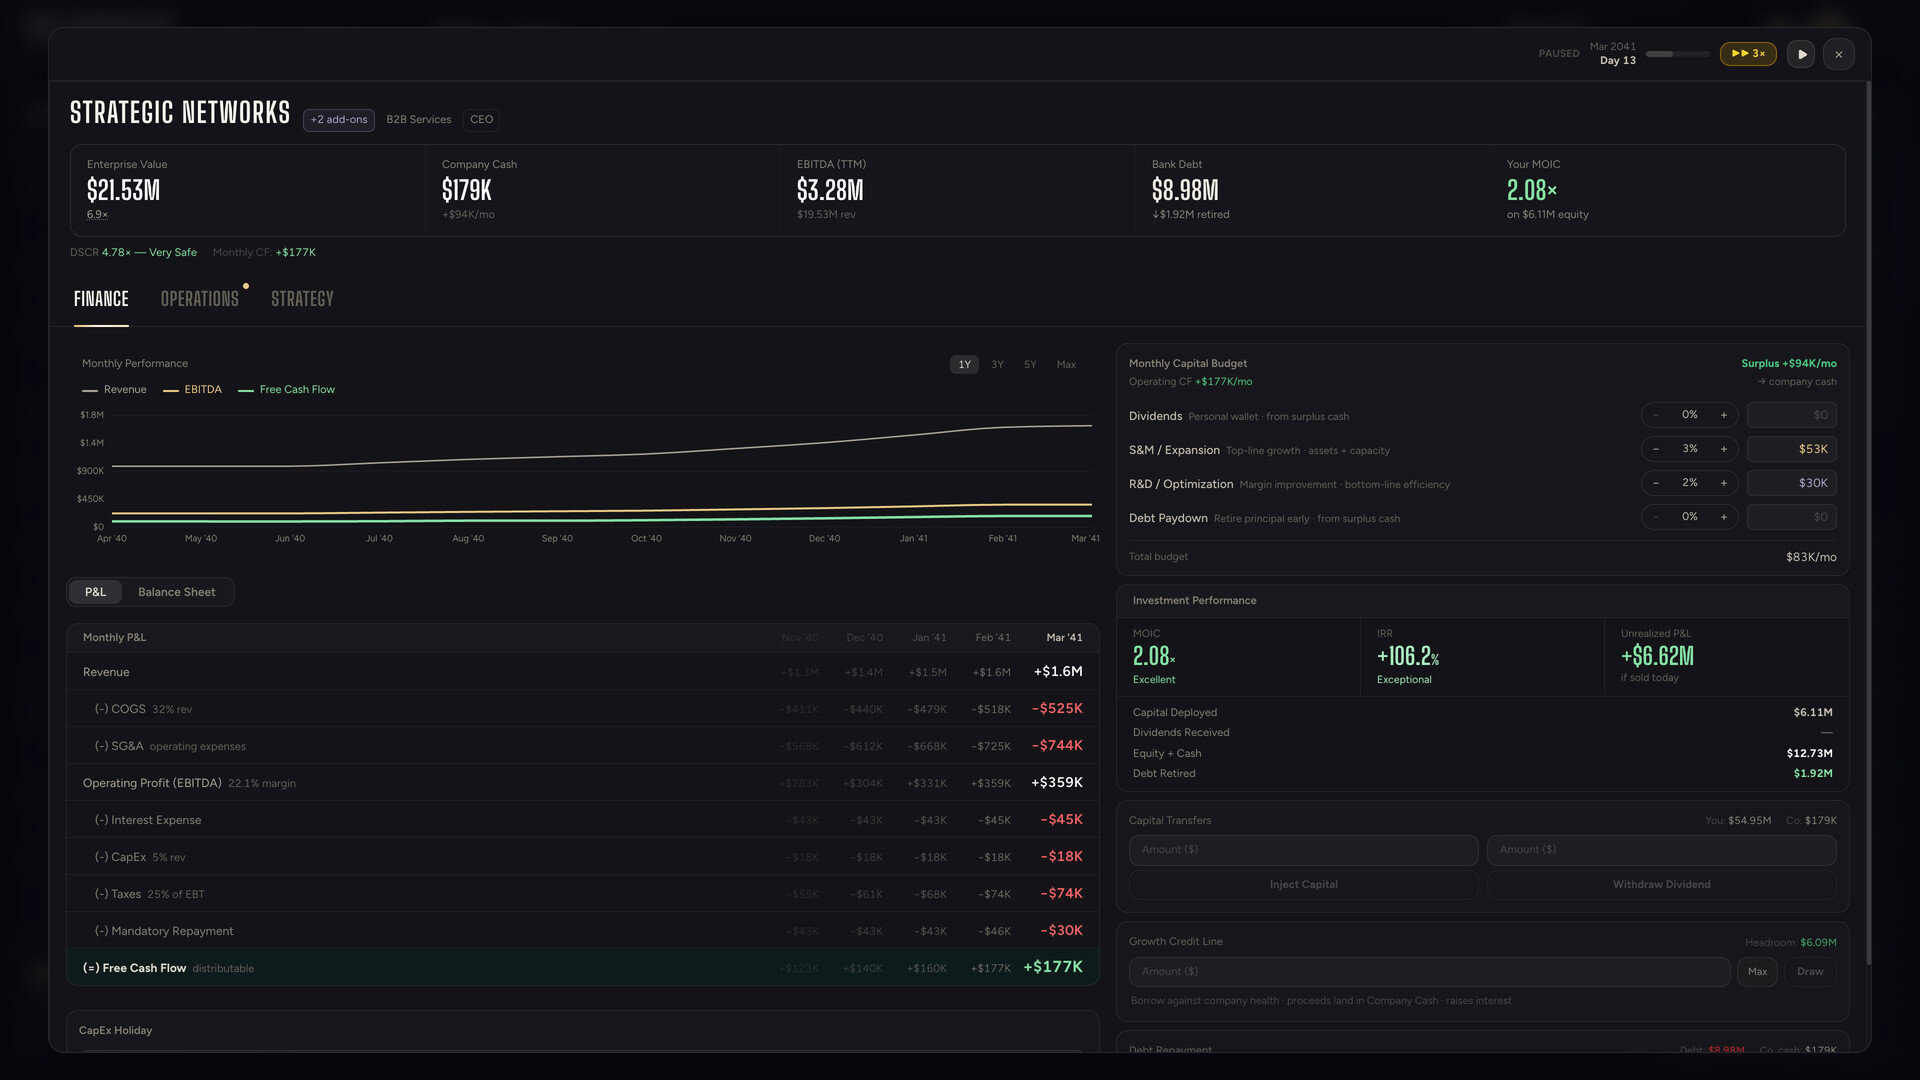Click the Operating Profit +$359K value

point(1057,783)
